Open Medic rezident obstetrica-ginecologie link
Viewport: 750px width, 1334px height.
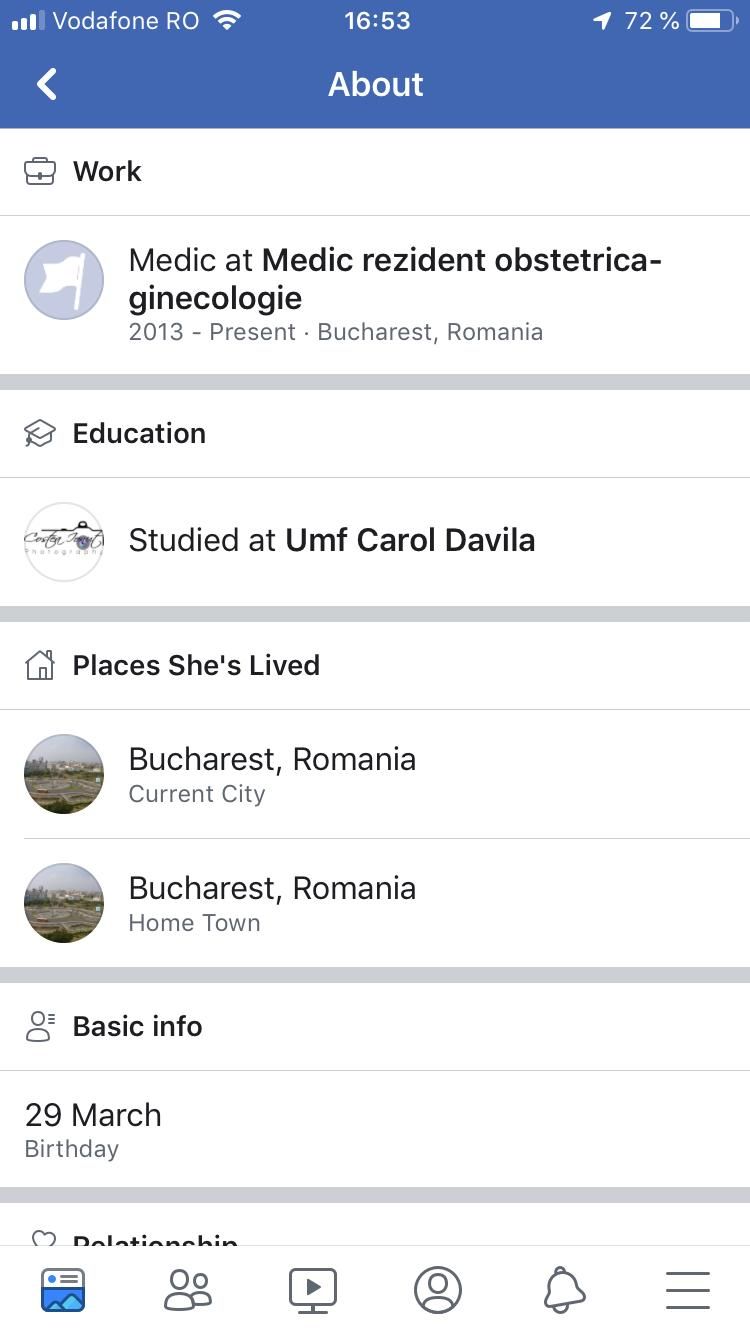tap(396, 279)
